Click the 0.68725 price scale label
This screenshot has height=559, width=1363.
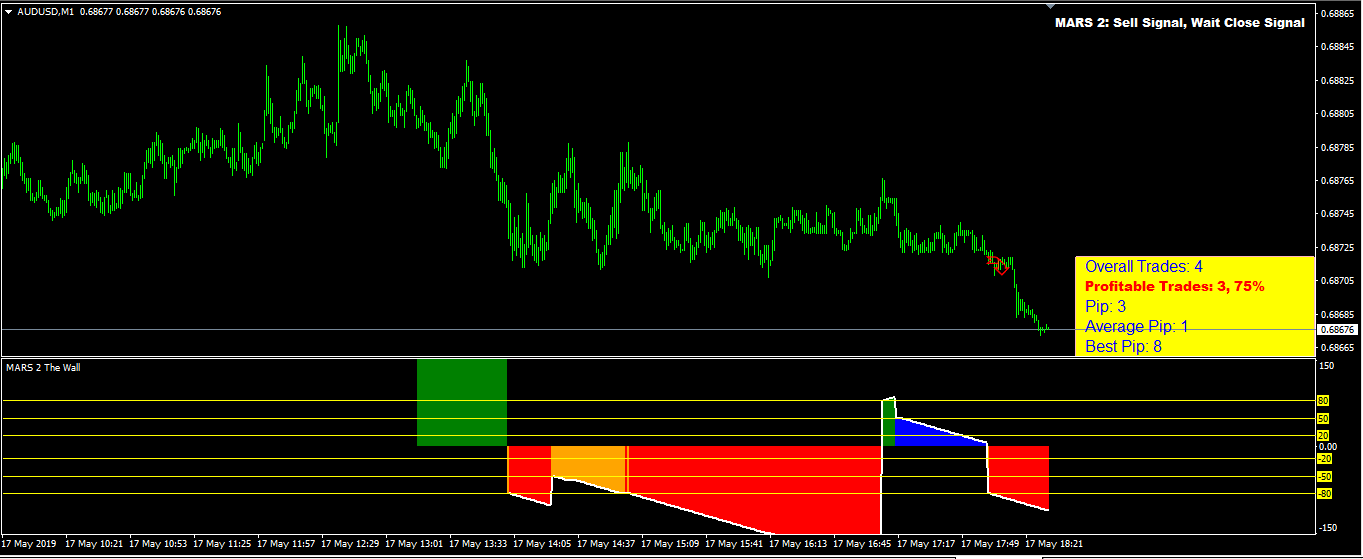point(1338,247)
